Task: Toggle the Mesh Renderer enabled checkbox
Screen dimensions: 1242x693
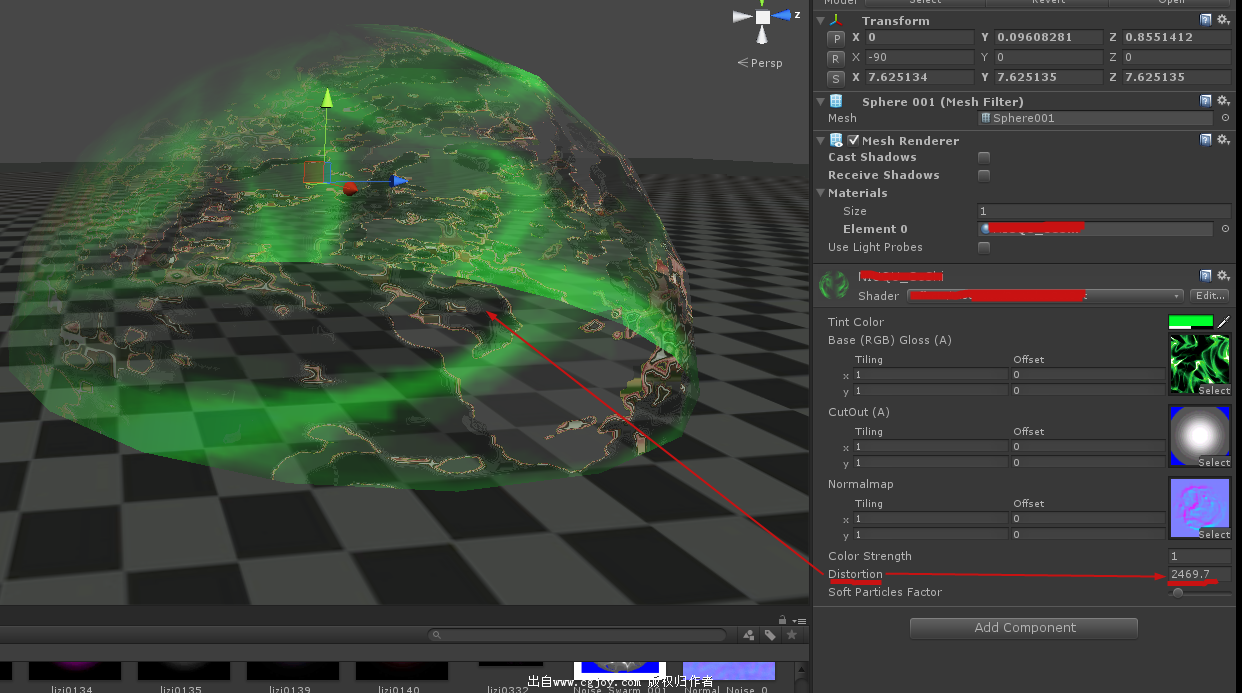Action: coord(853,140)
